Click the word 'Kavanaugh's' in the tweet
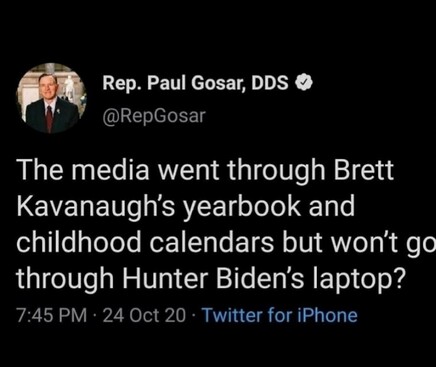This screenshot has width=436, height=367. (96, 208)
